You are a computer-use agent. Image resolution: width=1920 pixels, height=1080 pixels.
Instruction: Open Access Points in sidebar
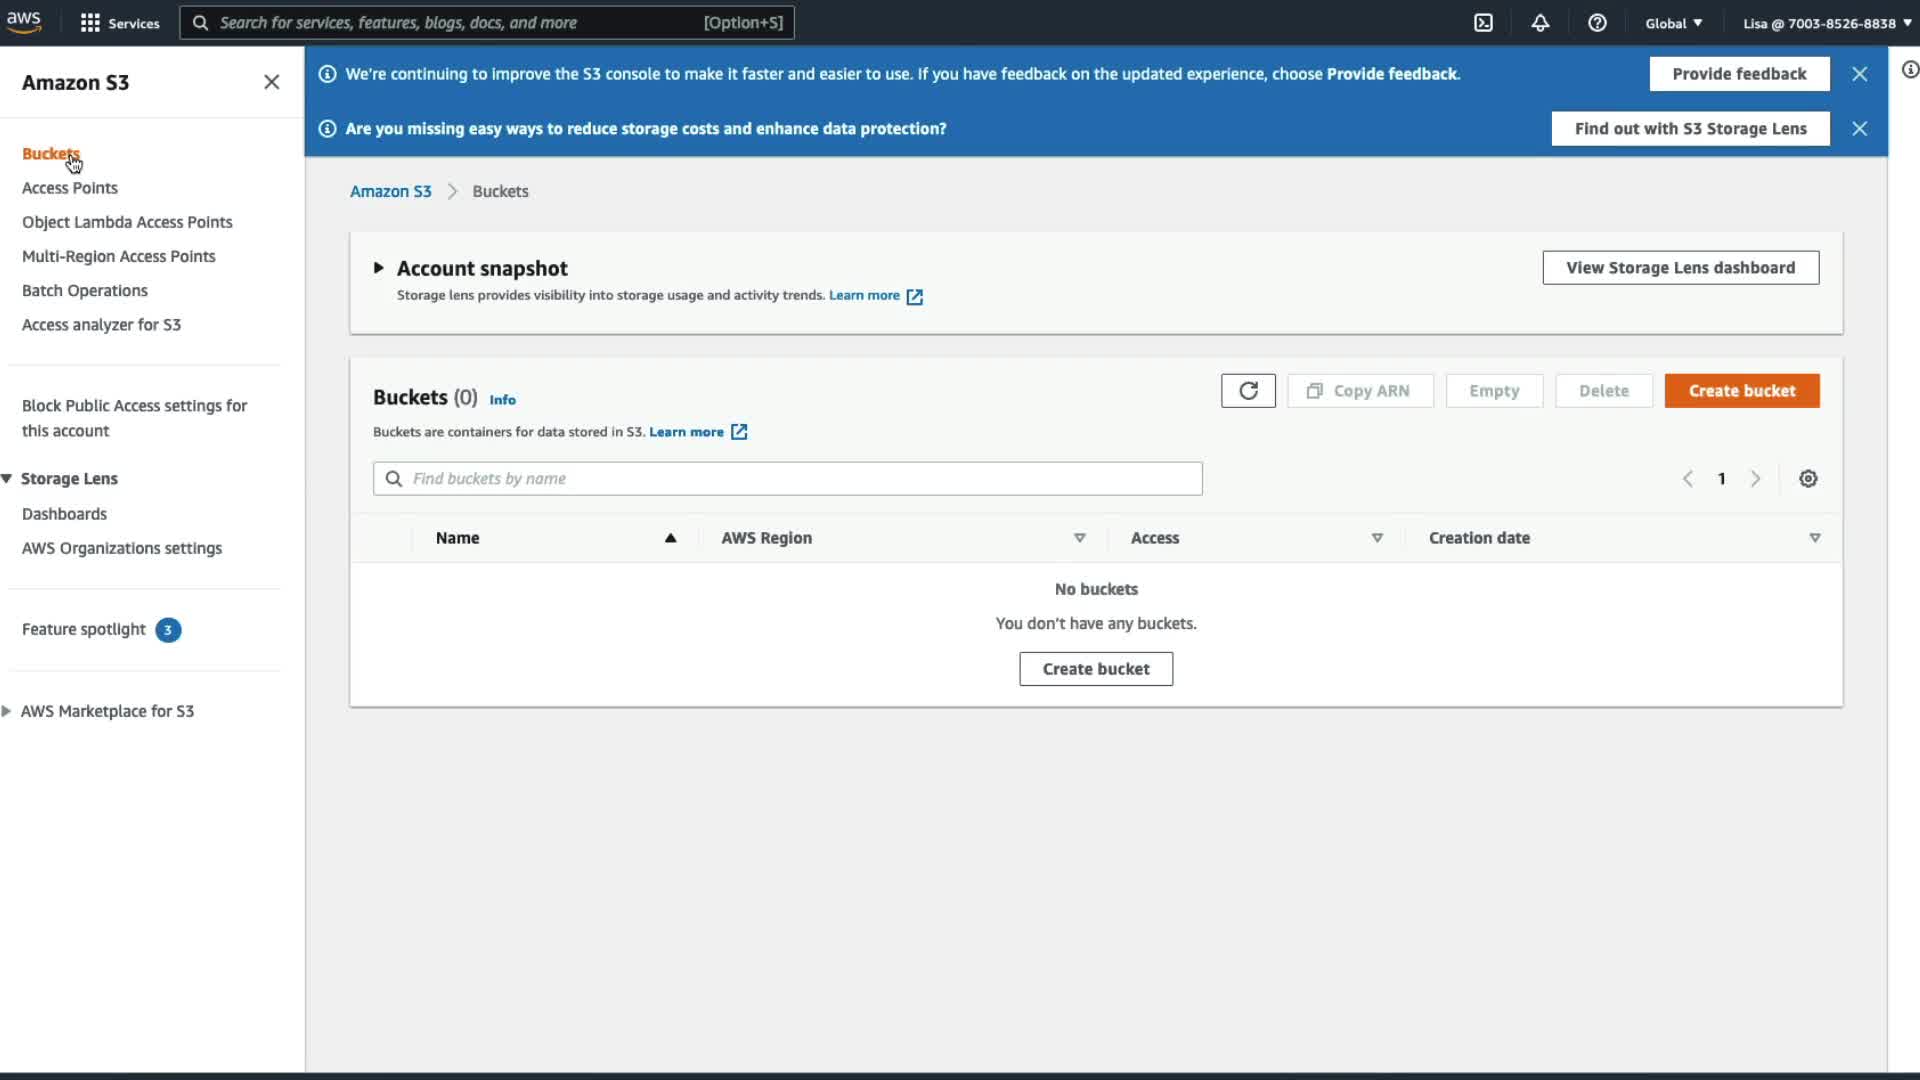coord(70,188)
